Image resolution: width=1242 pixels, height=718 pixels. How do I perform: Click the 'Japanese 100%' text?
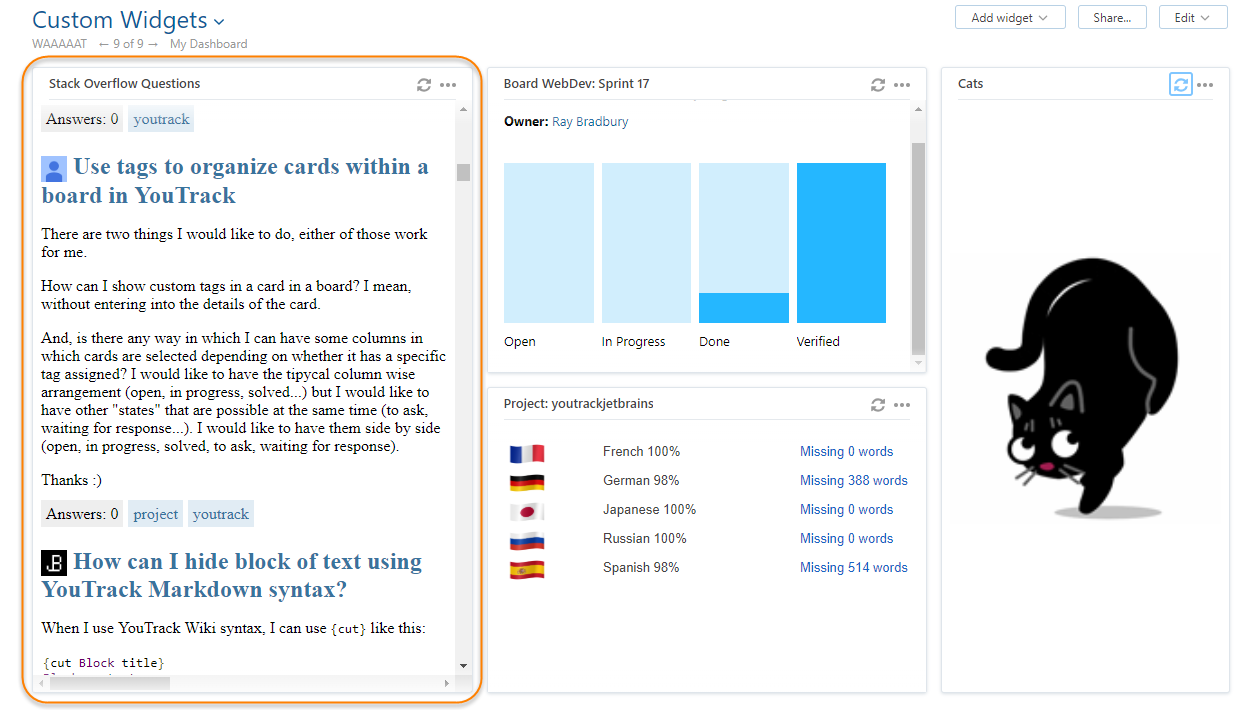point(649,510)
